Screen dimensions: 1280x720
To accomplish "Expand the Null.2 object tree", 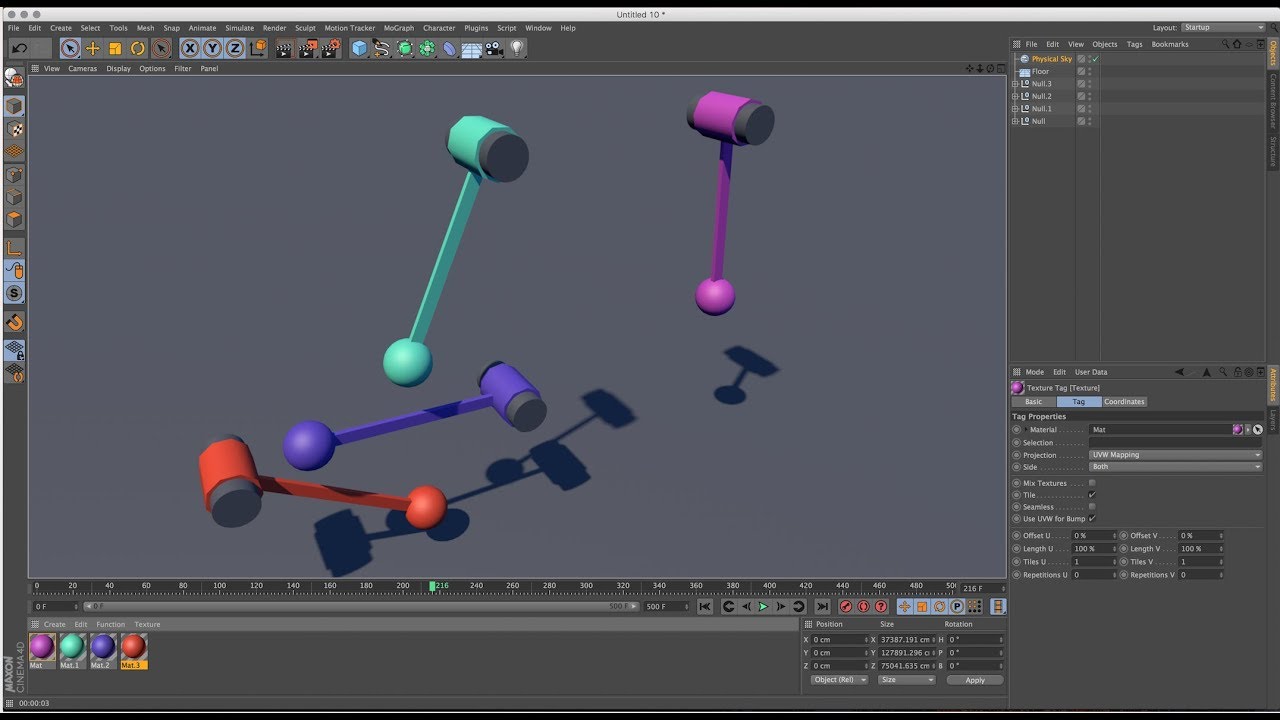I will pos(1015,96).
